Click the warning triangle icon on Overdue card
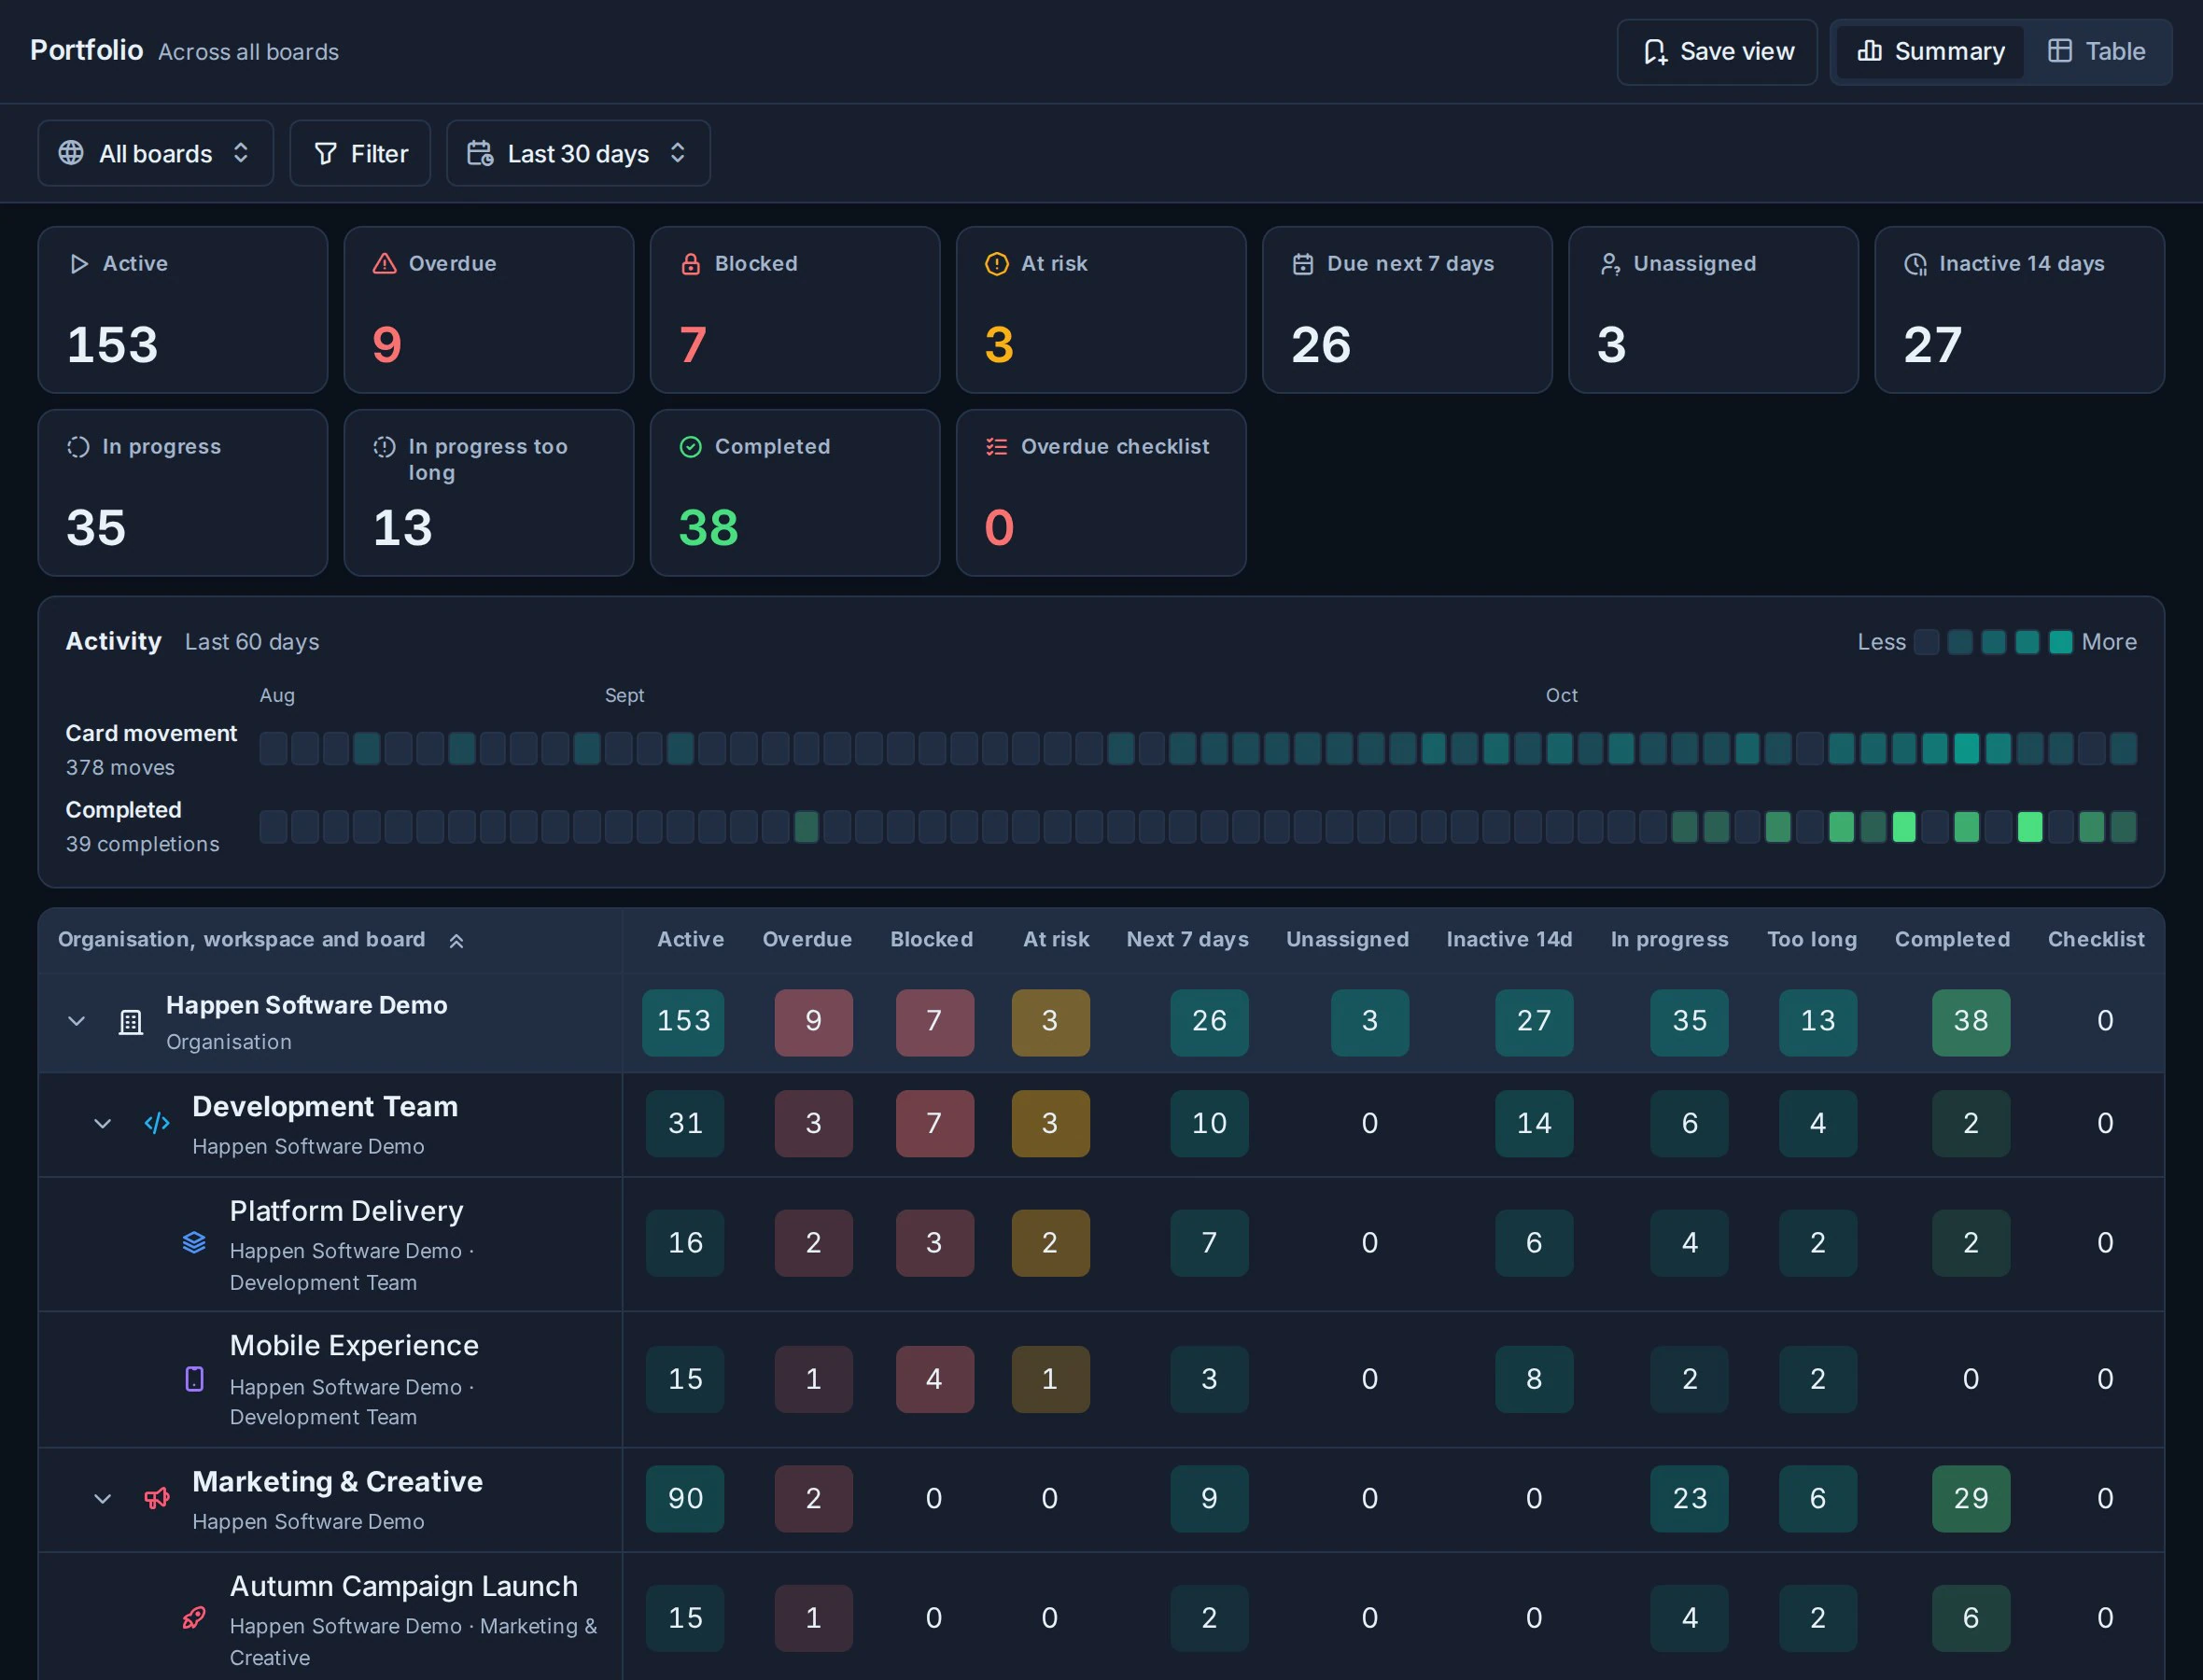 [x=384, y=264]
